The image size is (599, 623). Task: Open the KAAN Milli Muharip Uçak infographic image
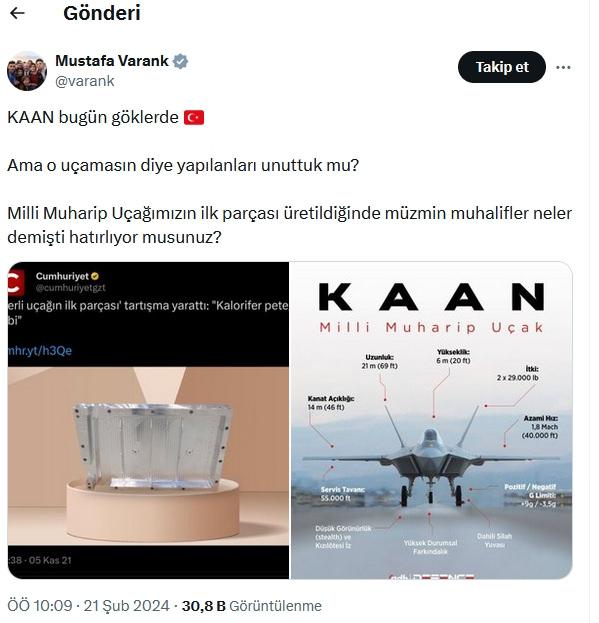432,420
